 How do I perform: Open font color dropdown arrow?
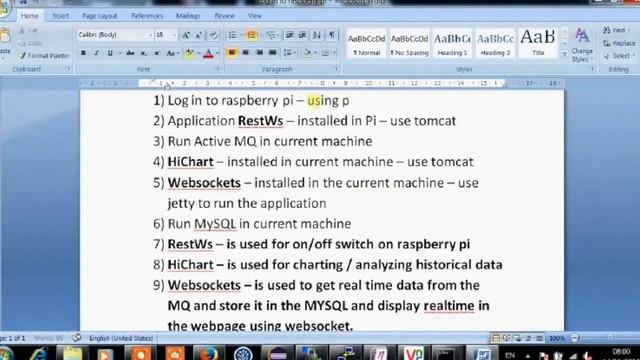pos(217,53)
